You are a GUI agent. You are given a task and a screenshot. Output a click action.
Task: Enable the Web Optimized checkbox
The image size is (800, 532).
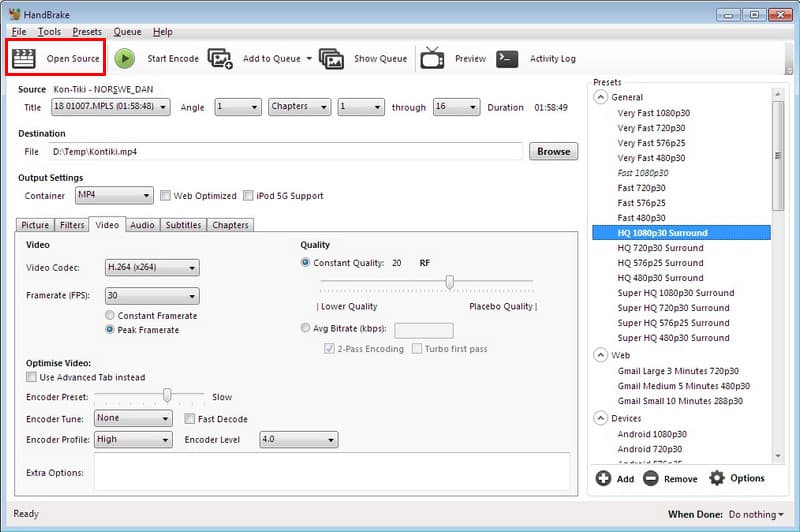[x=166, y=196]
